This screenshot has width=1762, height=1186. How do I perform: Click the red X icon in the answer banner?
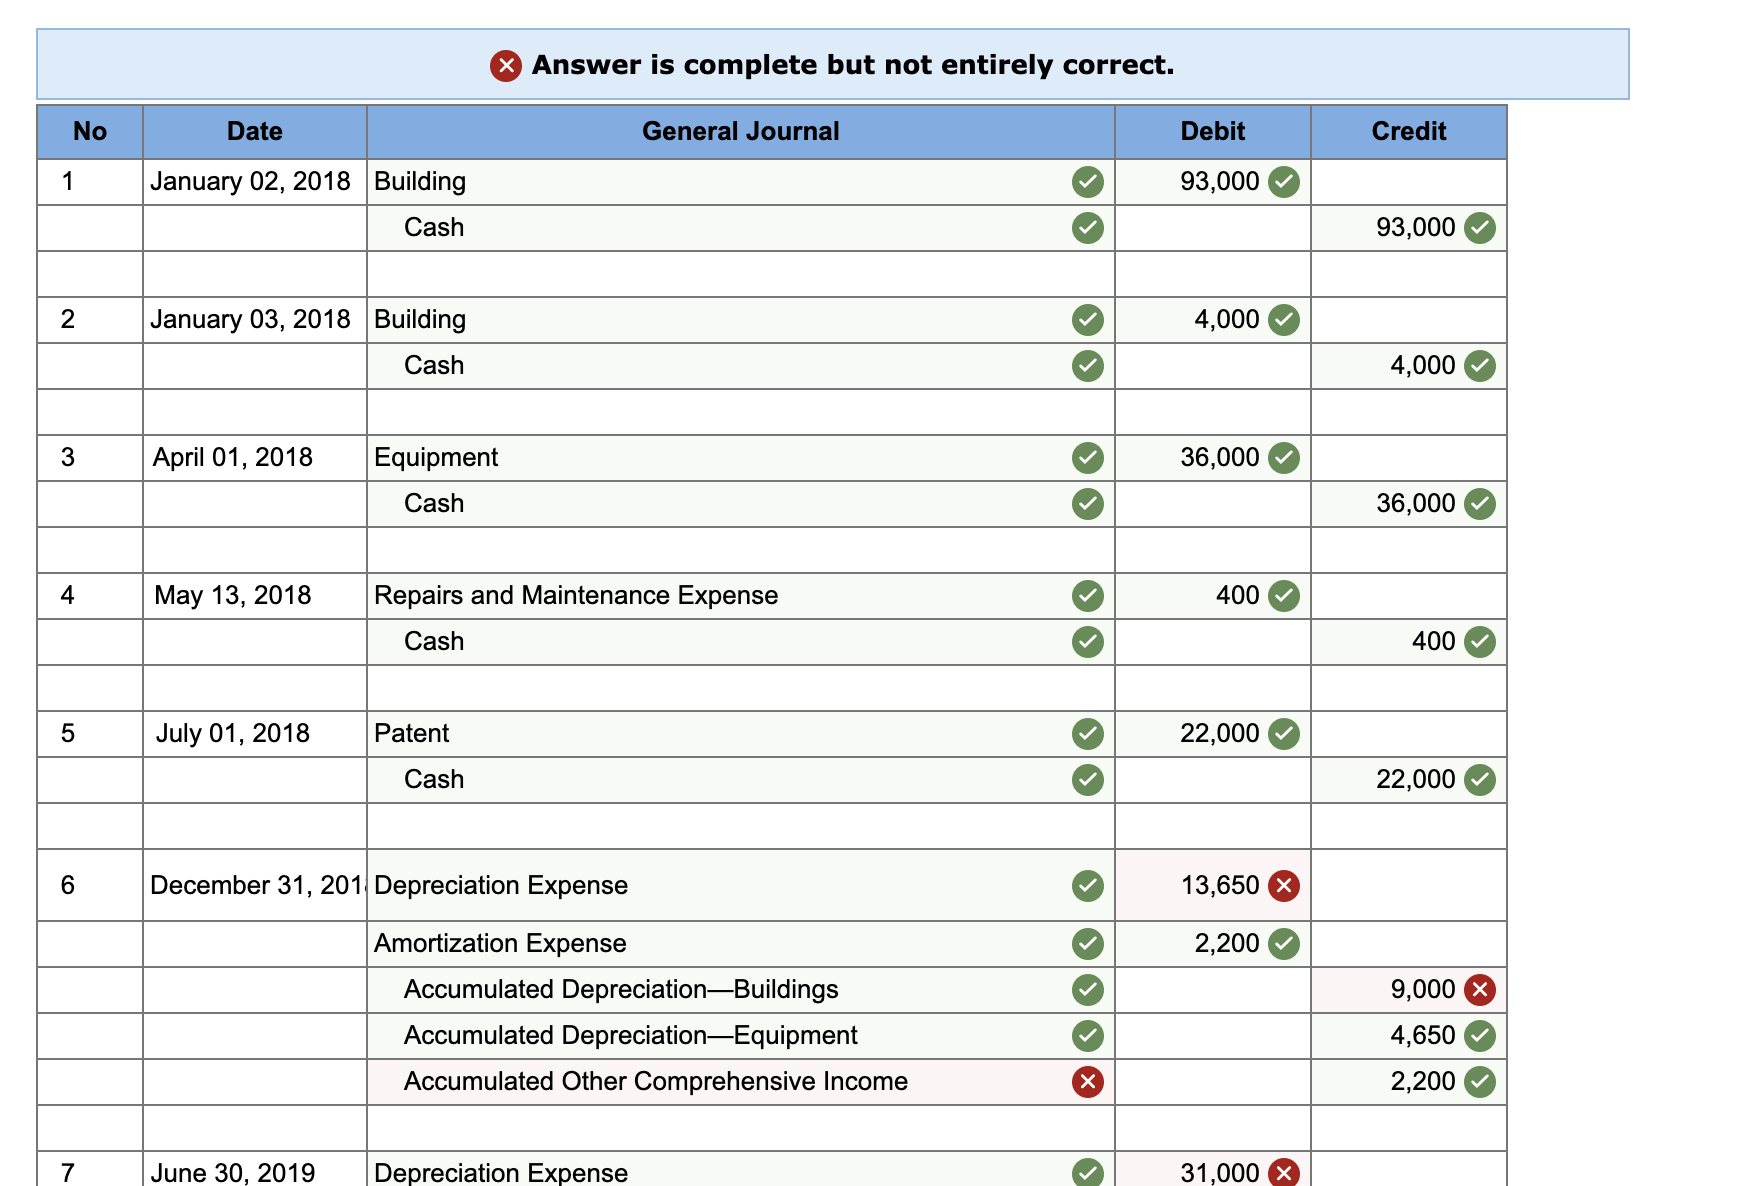505,66
